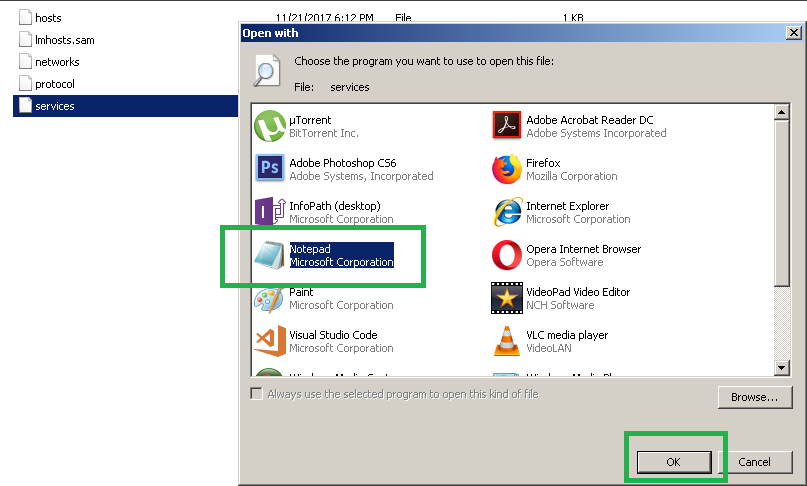Select the 'services' file name in list
Viewport: 807px width, 486px height.
pyautogui.click(x=55, y=106)
